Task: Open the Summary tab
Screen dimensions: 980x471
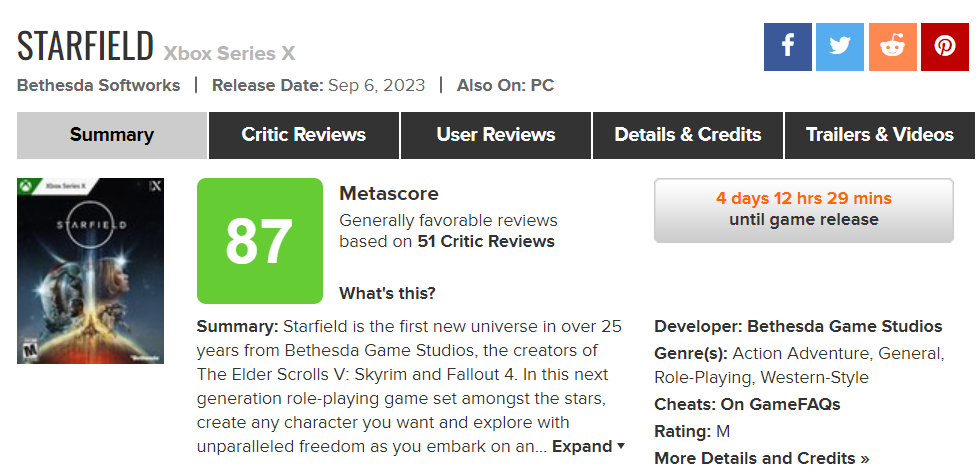Action: pos(112,135)
